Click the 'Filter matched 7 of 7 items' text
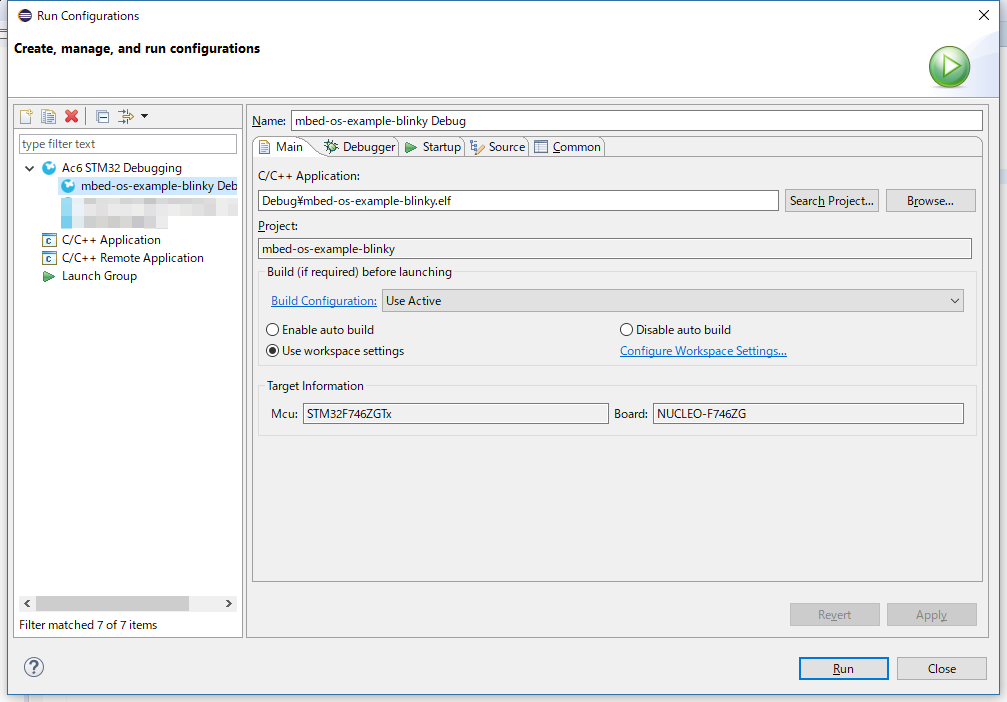 [88, 625]
